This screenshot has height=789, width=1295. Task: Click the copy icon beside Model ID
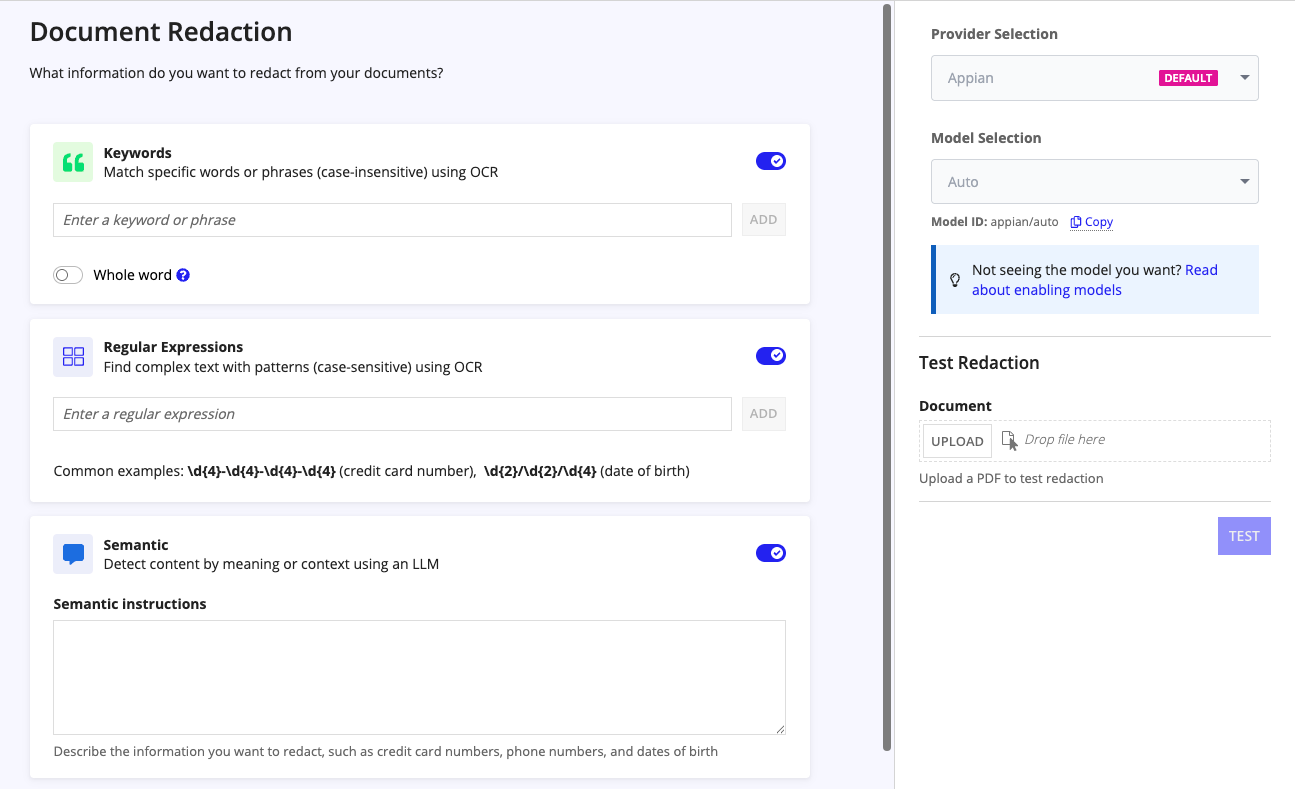click(1076, 222)
